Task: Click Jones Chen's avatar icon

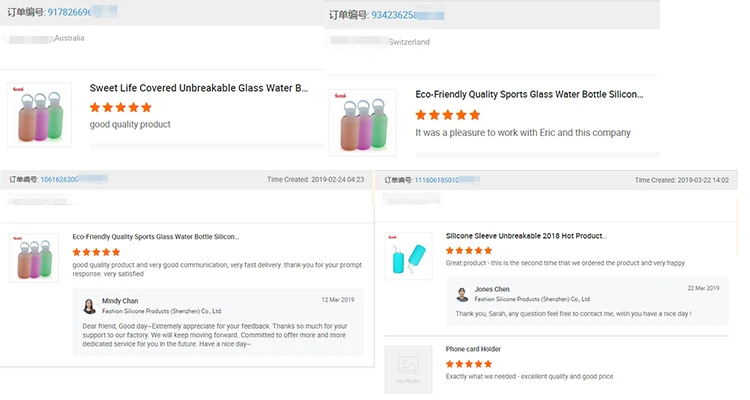Action: pos(462,294)
